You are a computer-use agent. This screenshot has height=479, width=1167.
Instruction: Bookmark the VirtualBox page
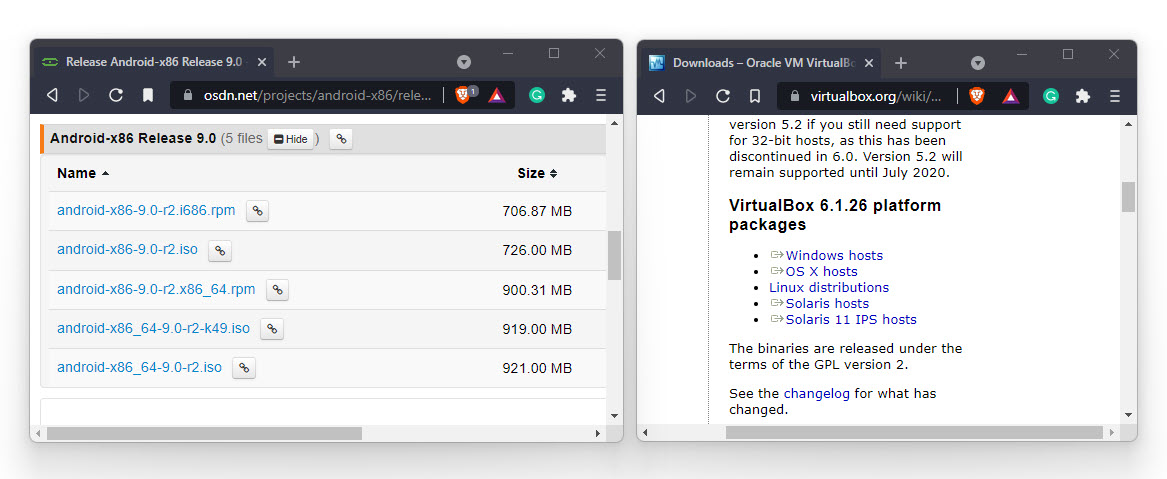(x=755, y=95)
